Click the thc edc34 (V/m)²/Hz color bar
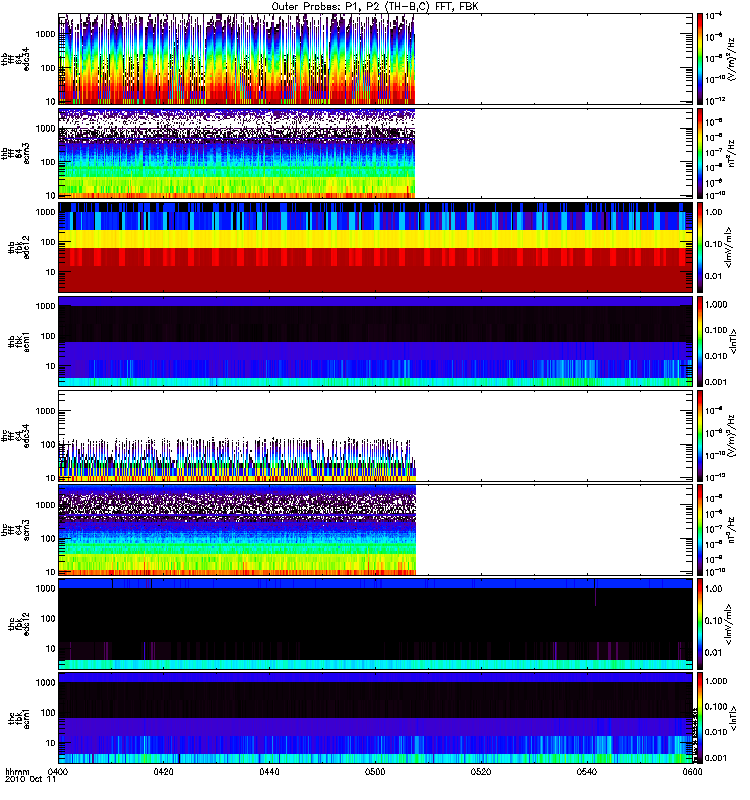 coord(700,436)
